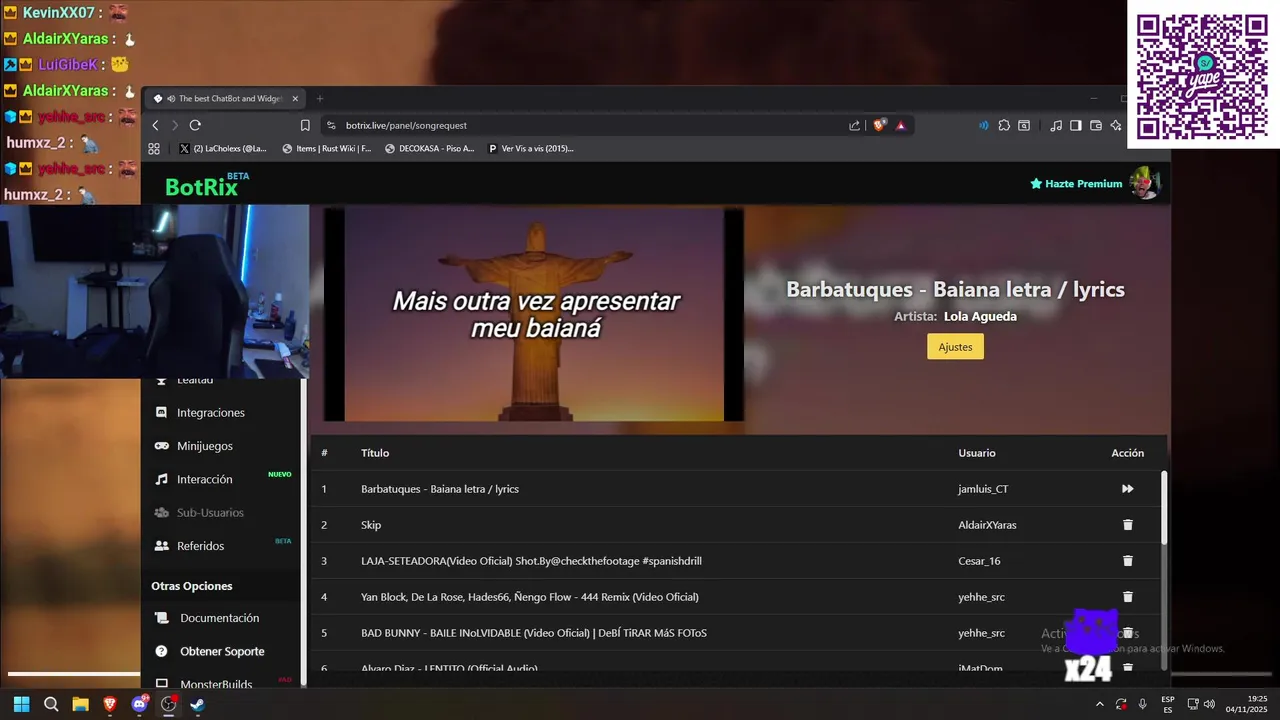Open Sub-Usuarios in the sidebar

(210, 513)
